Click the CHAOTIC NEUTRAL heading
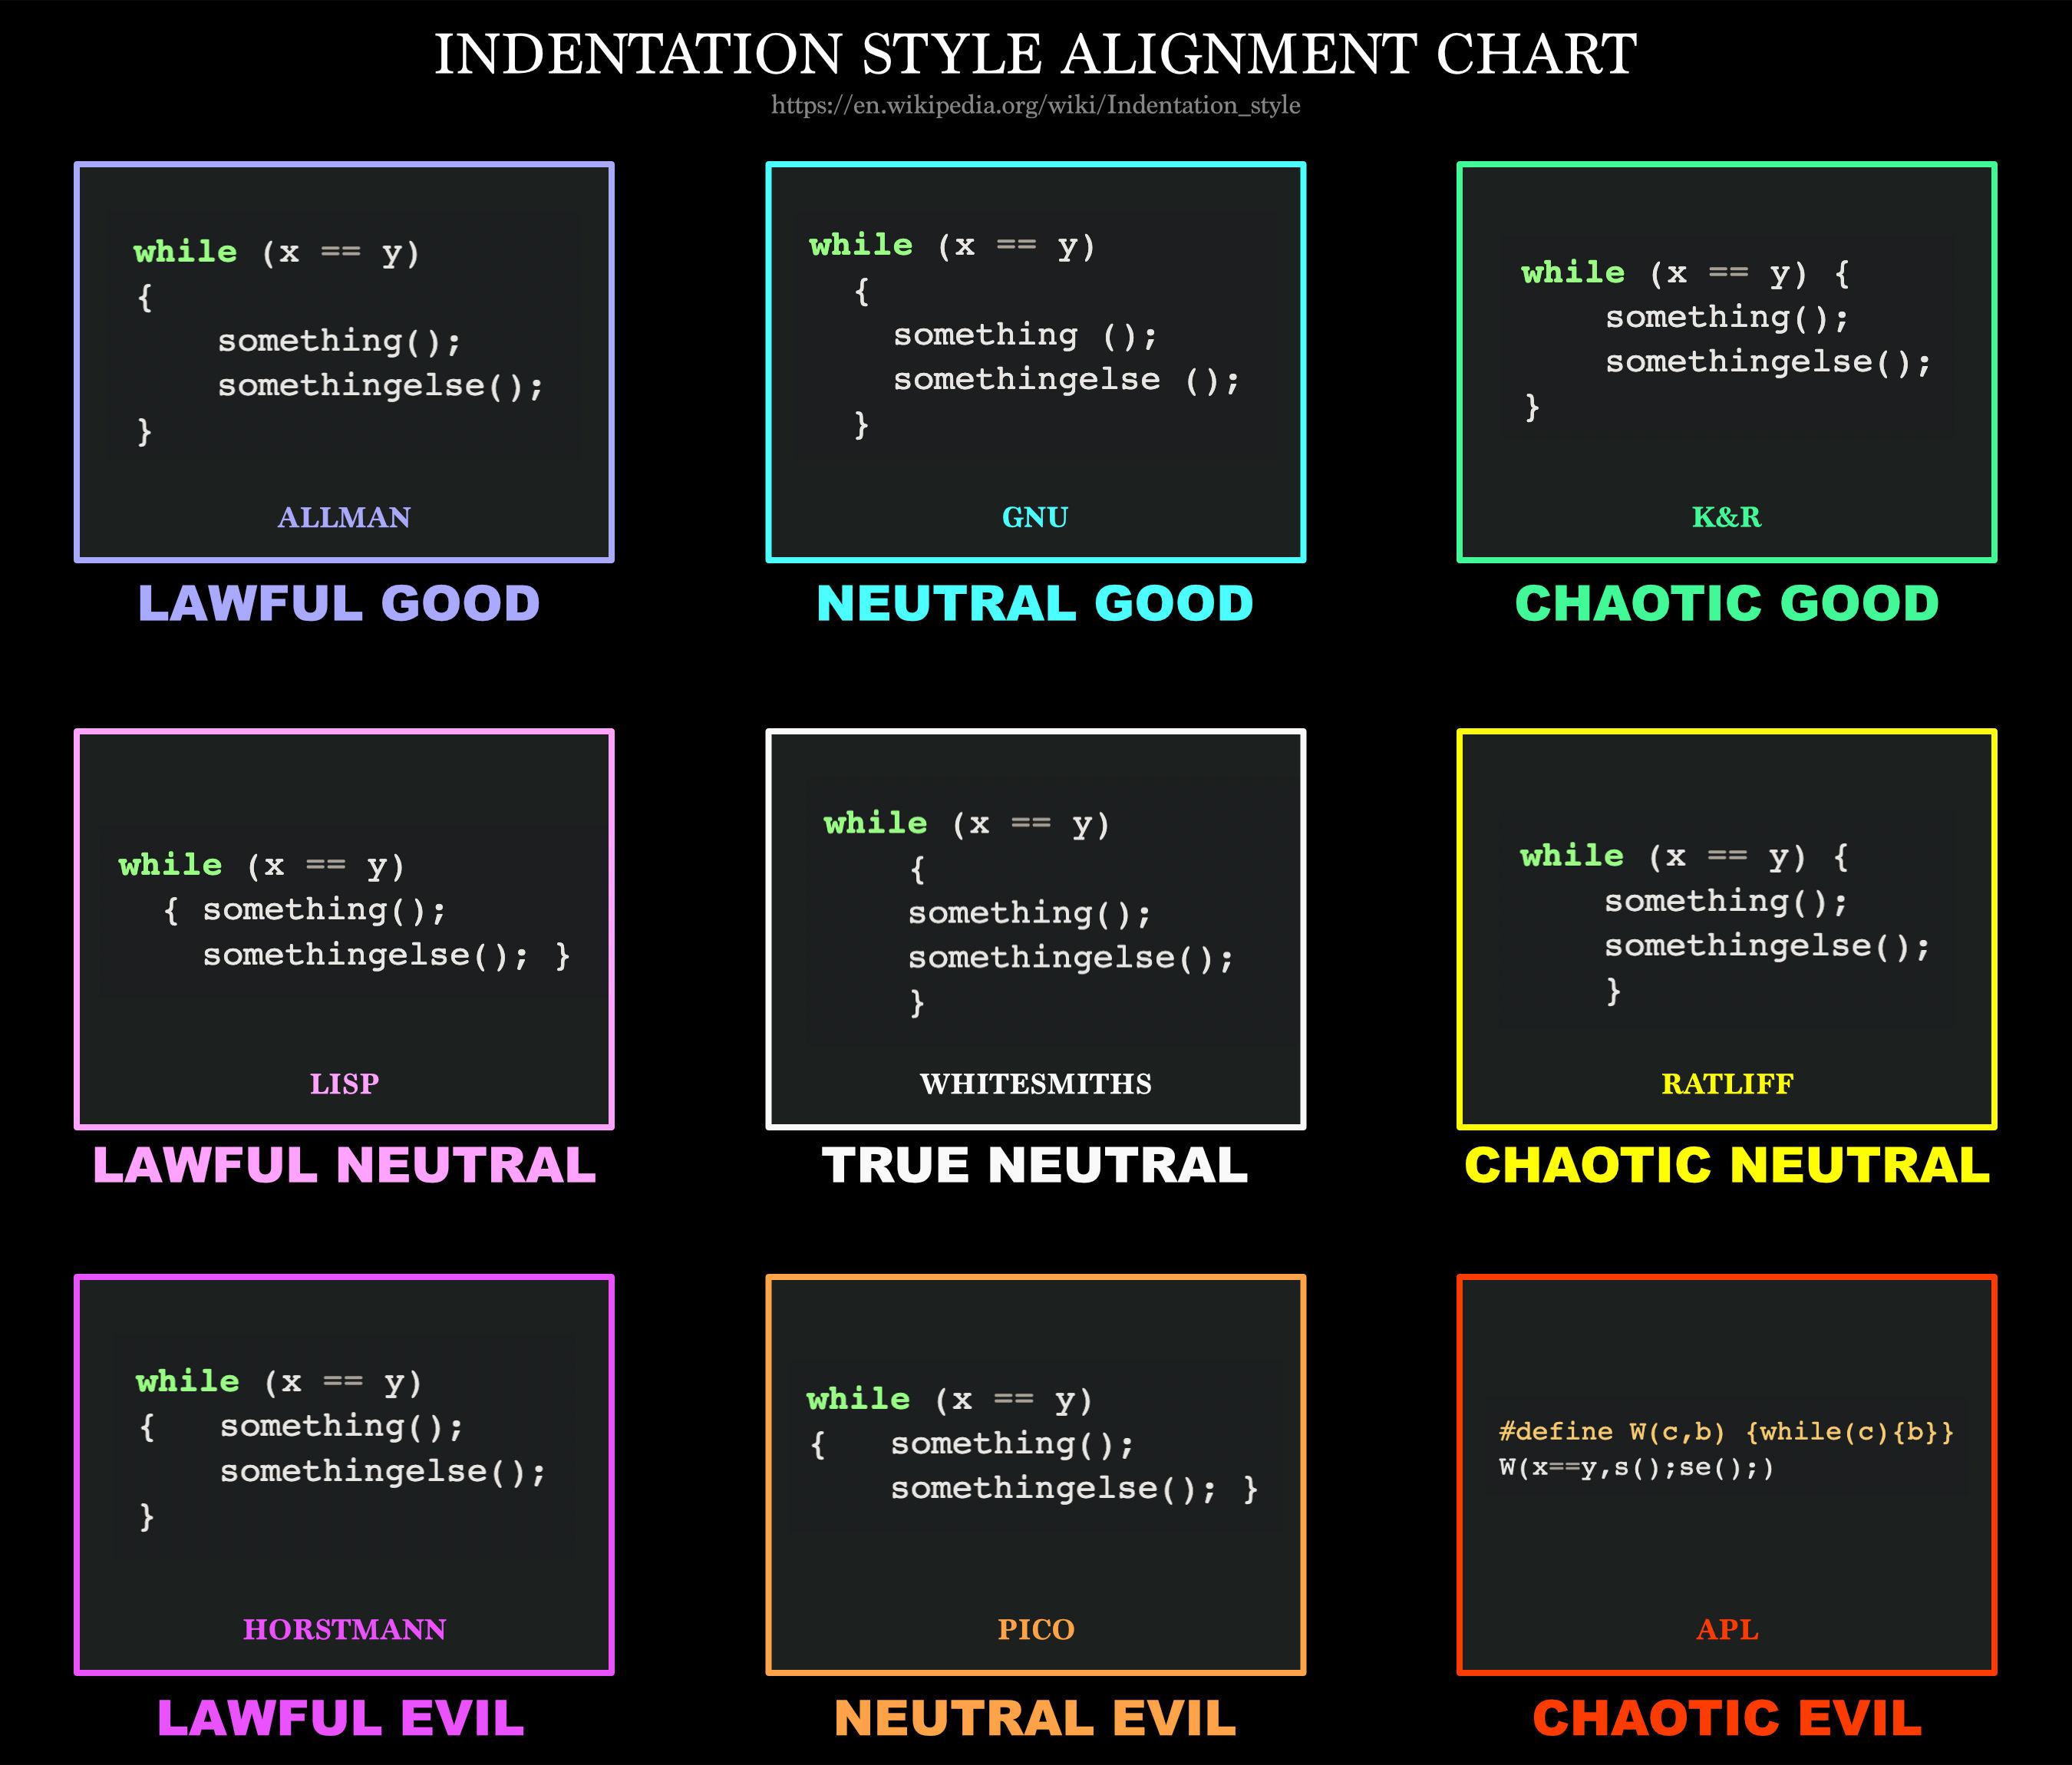This screenshot has width=2072, height=1765. 1726,1166
